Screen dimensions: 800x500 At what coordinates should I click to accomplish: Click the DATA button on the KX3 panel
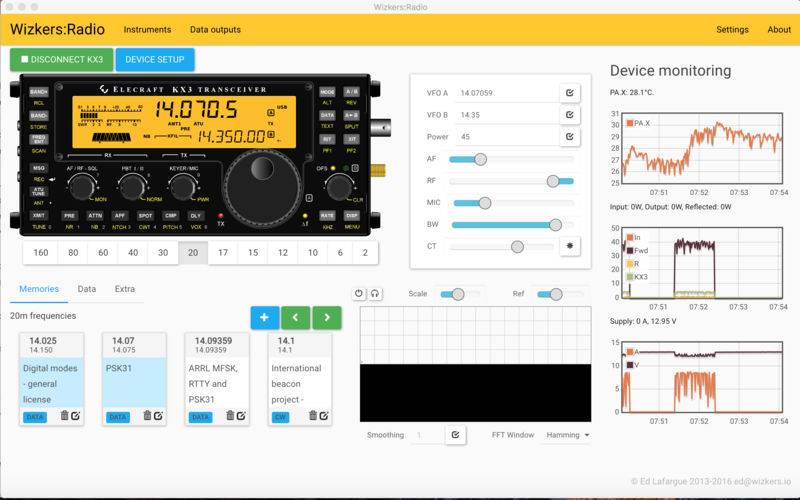(327, 116)
